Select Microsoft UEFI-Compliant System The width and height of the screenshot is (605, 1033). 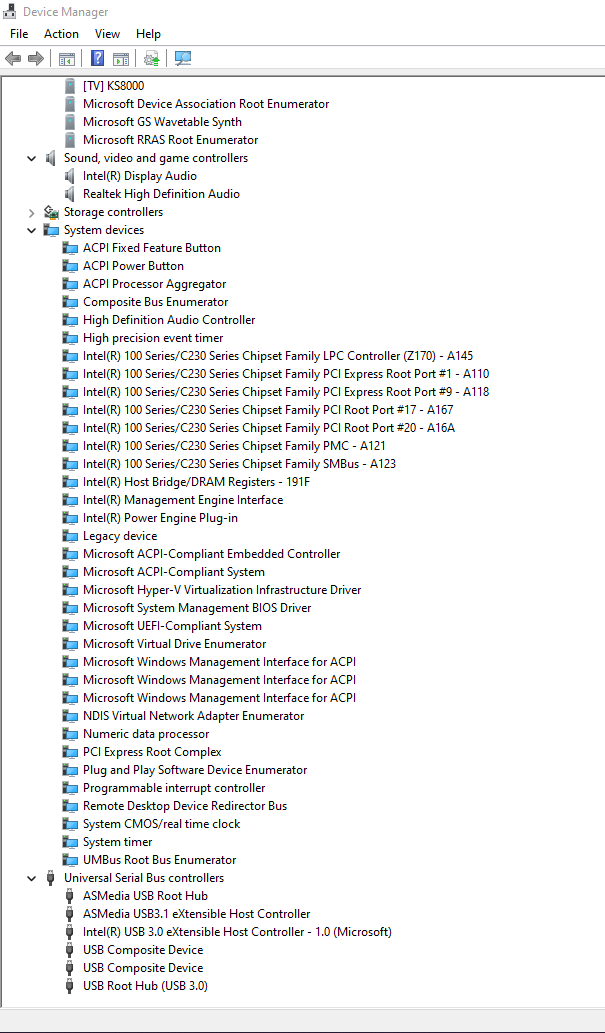click(x=173, y=626)
